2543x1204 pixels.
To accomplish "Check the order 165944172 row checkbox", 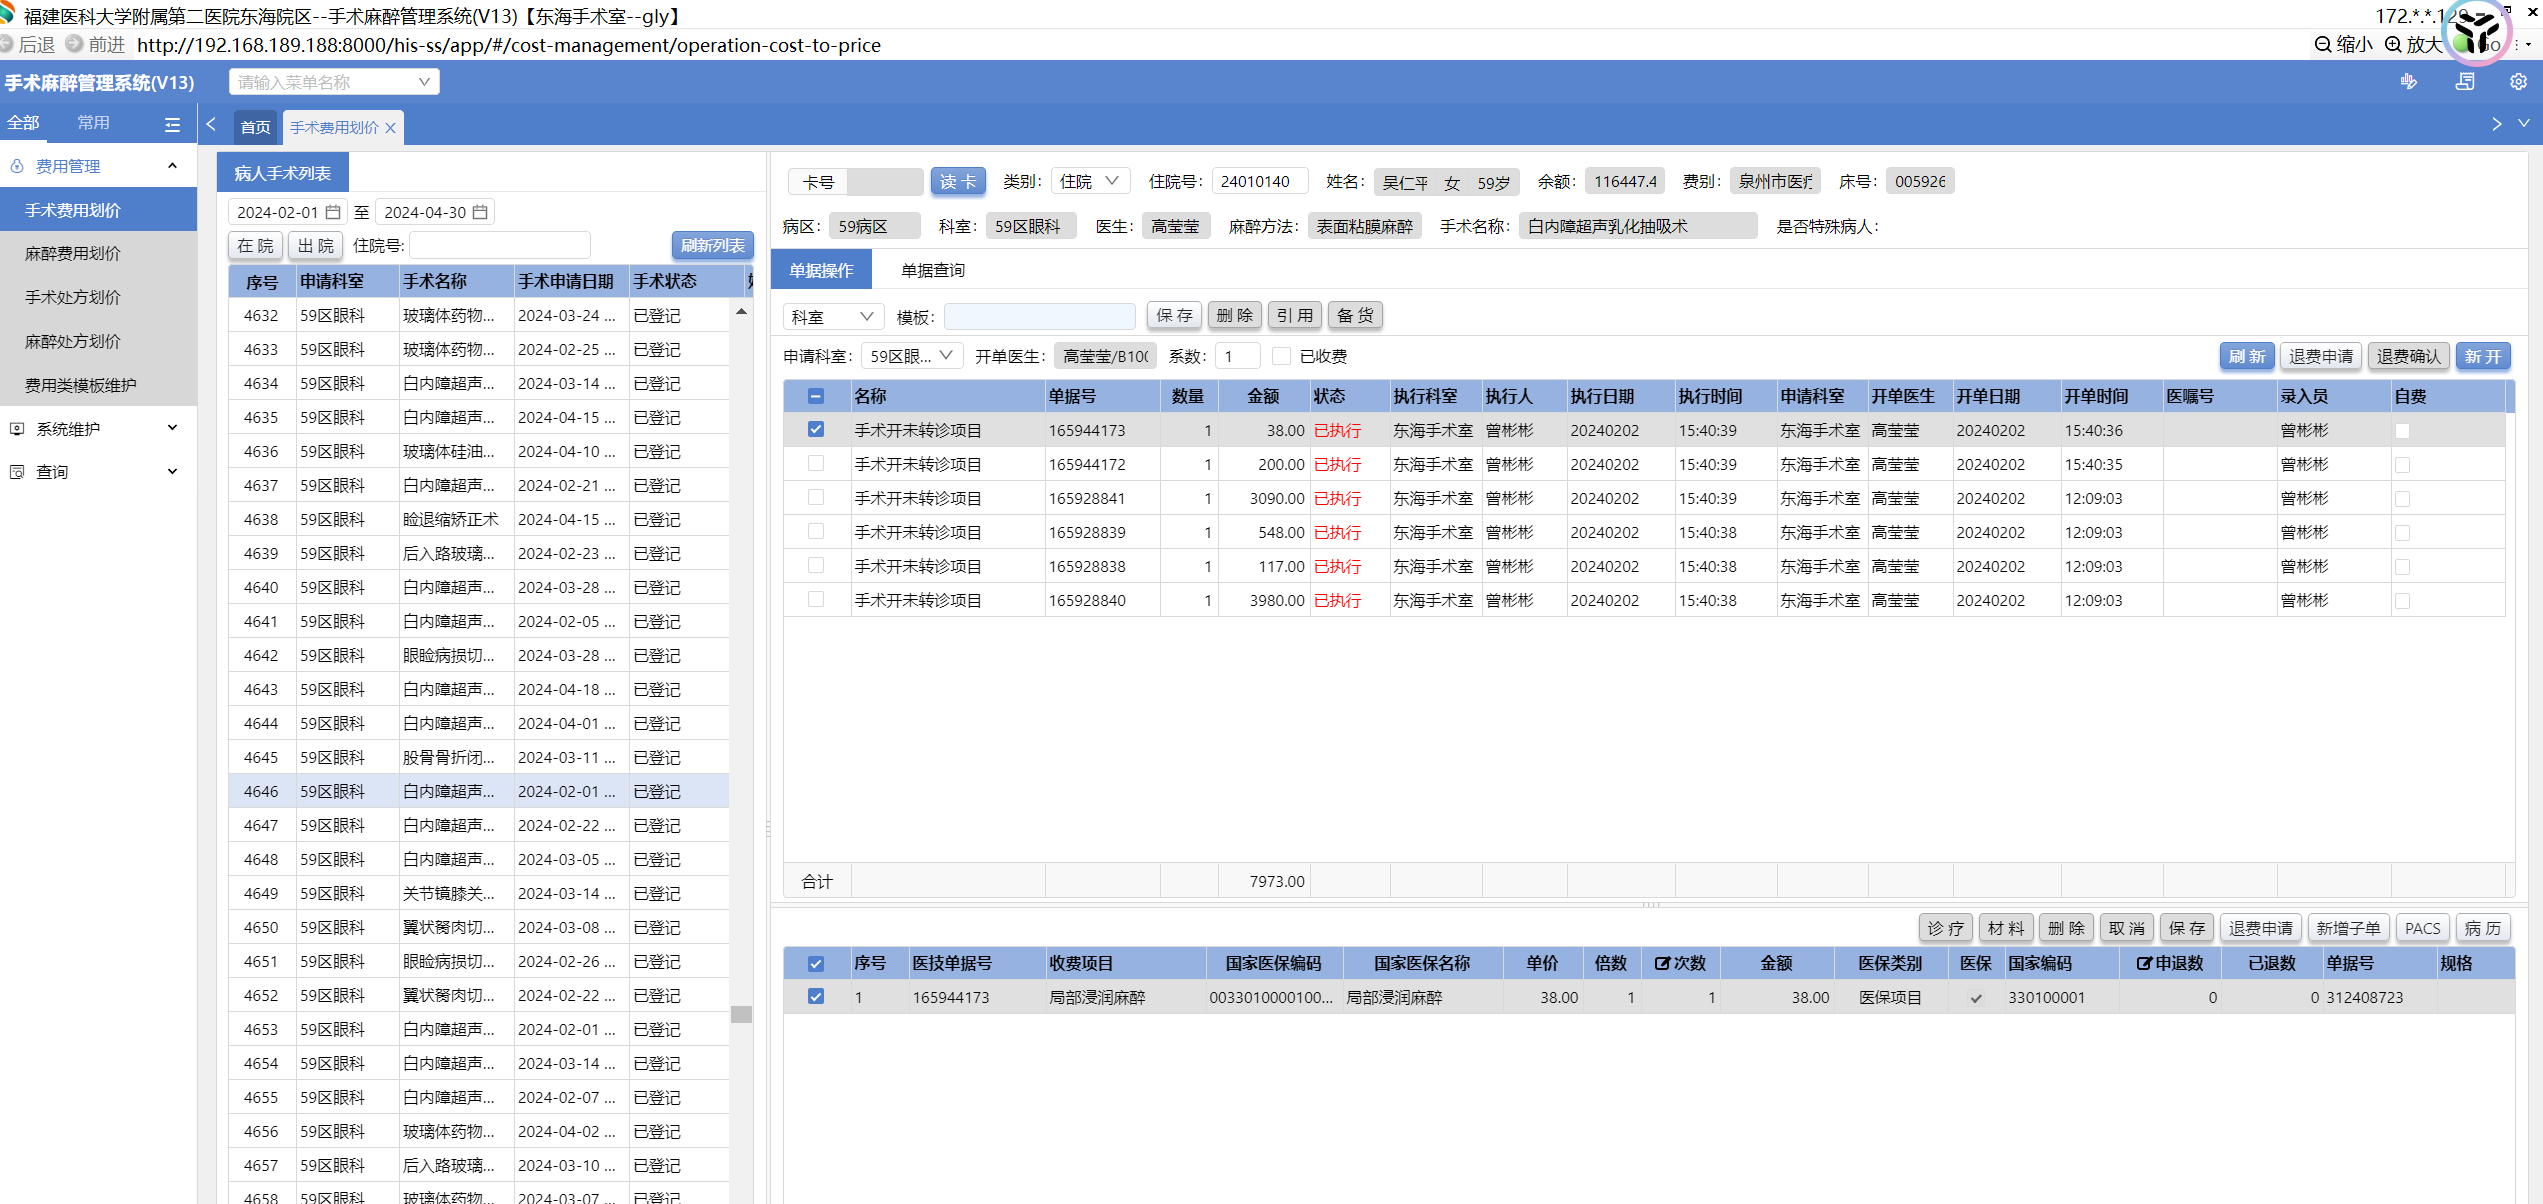I will pyautogui.click(x=816, y=464).
